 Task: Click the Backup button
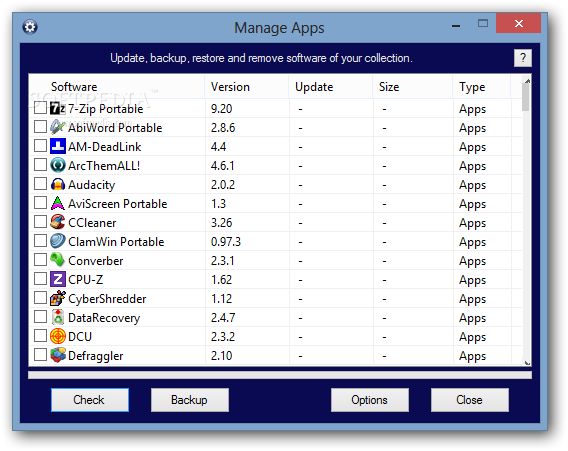190,400
